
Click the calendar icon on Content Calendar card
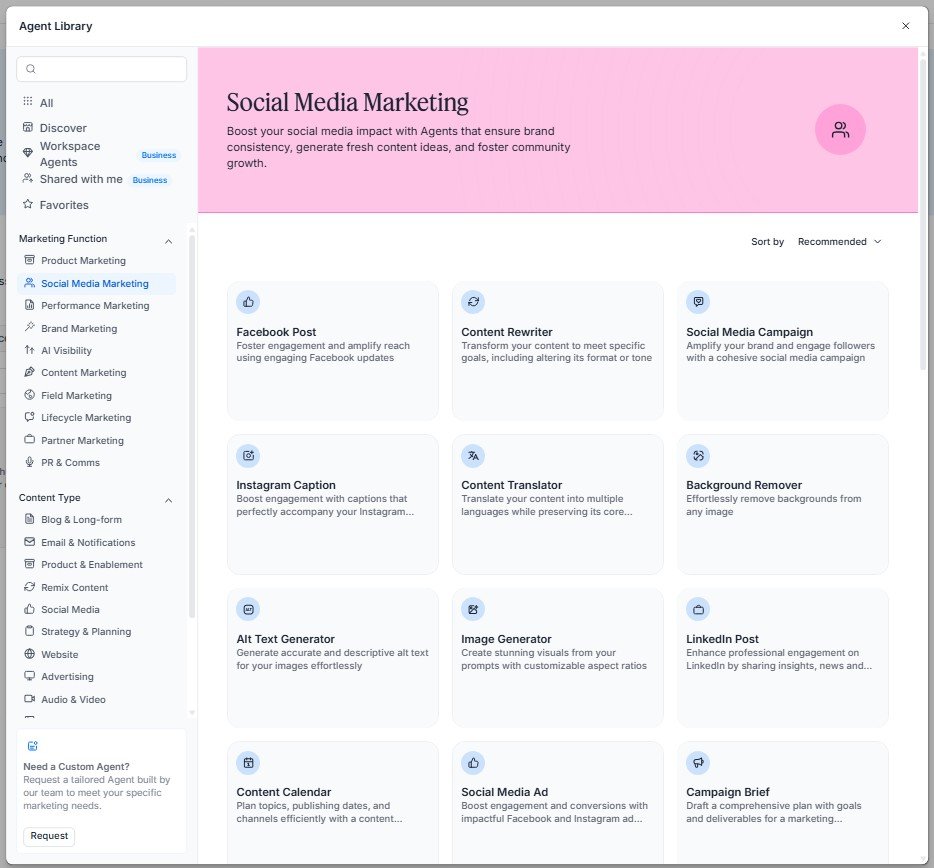pyautogui.click(x=248, y=763)
